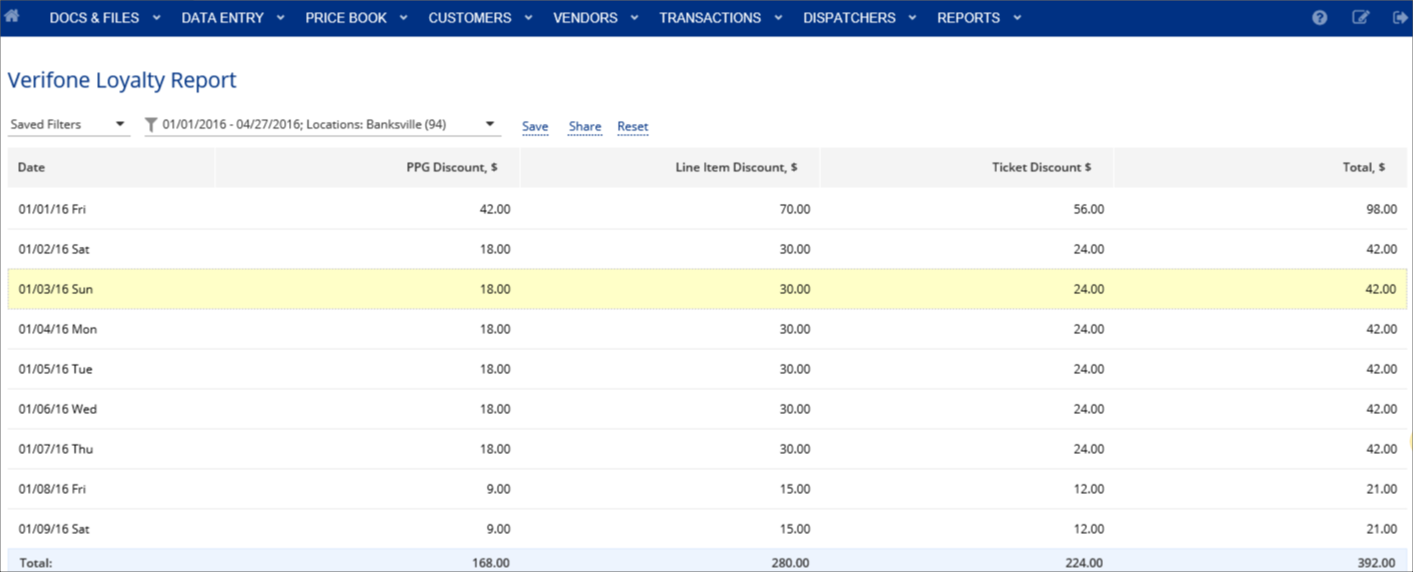Click PPG Discount value 42.00

(495, 209)
